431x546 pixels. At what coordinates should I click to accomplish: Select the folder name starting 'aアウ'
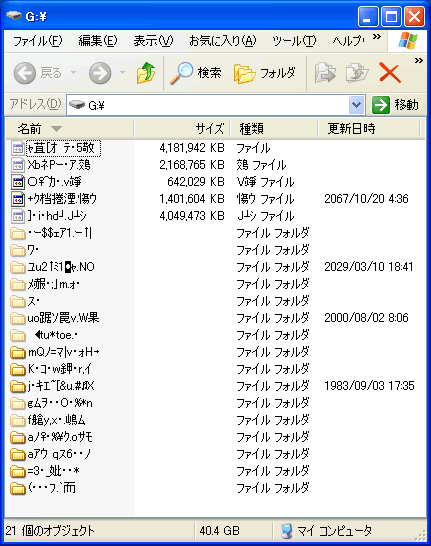pos(59,454)
